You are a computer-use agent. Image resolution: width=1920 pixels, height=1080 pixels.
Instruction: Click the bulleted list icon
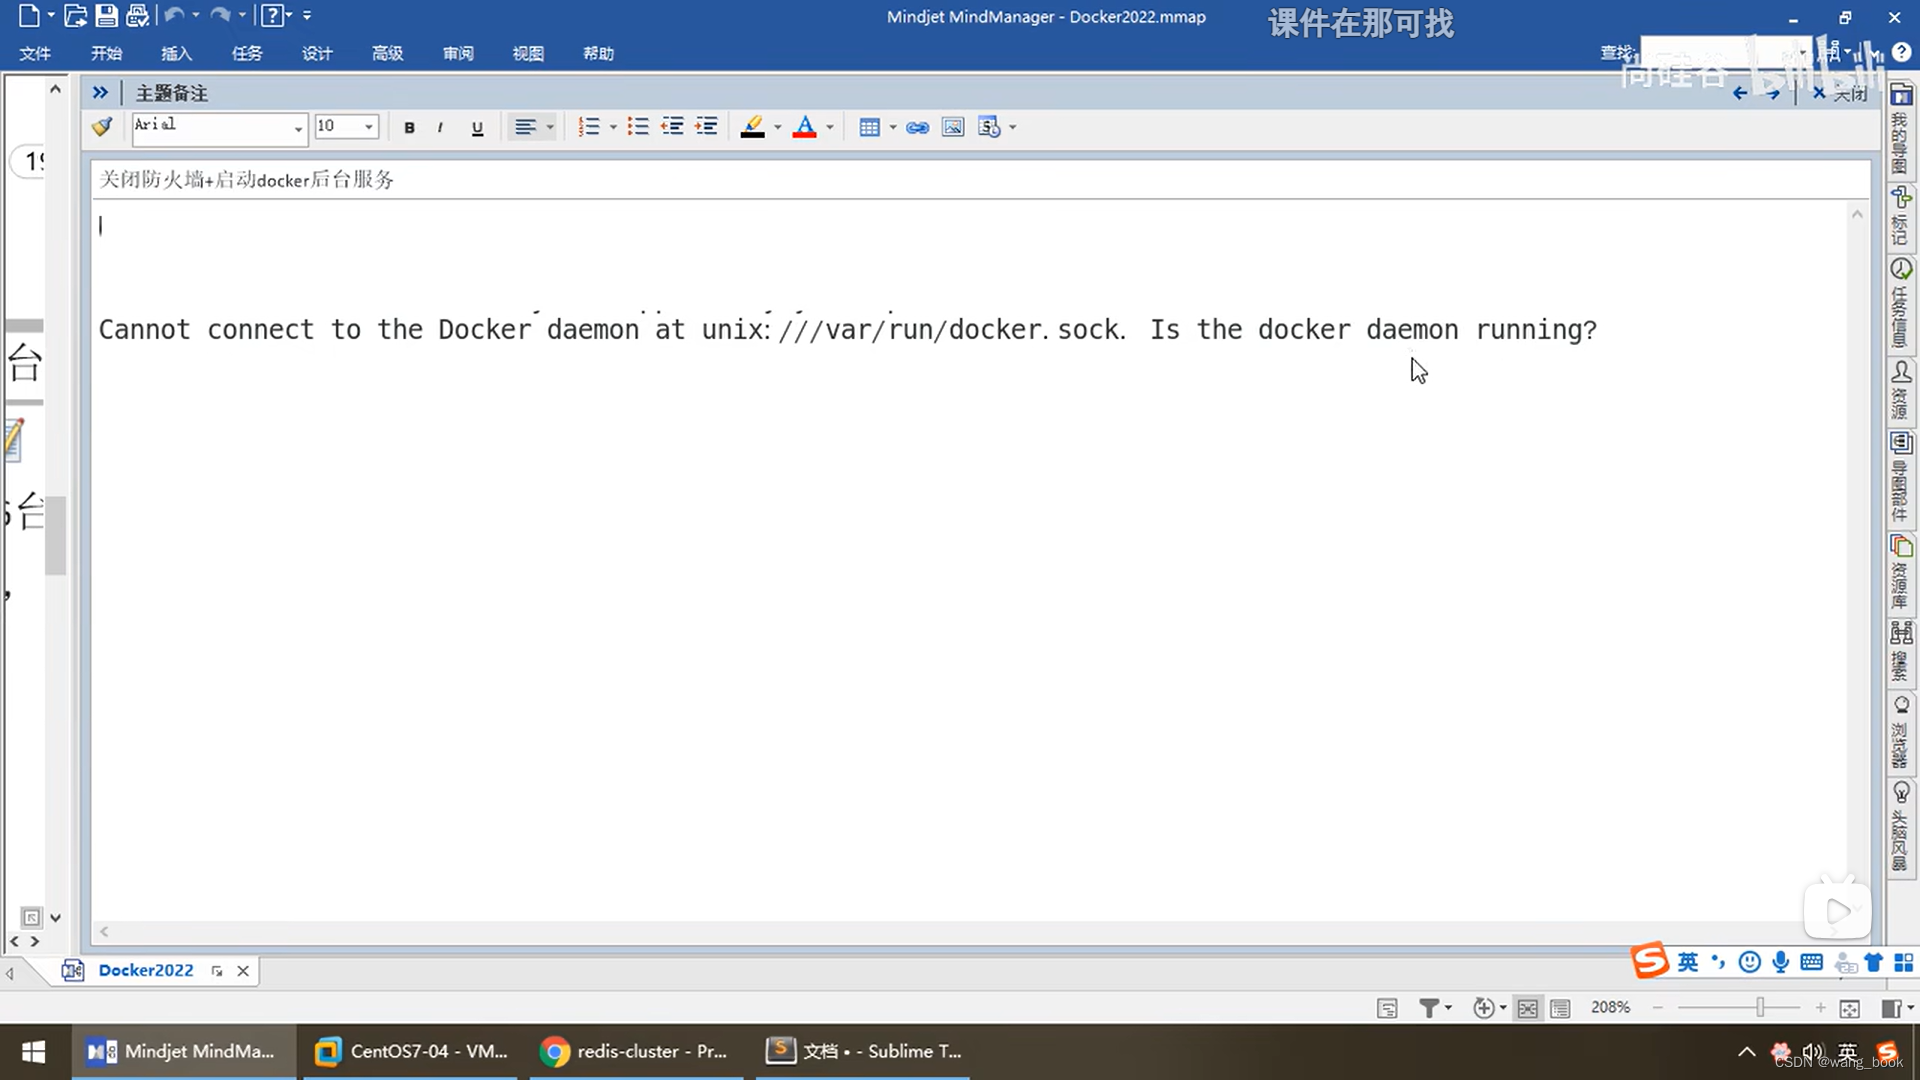tap(638, 127)
